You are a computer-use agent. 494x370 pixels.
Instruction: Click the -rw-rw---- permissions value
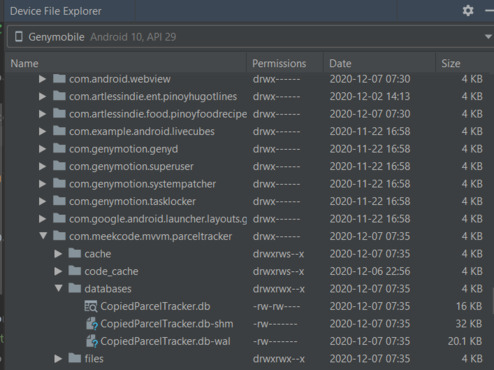(276, 306)
